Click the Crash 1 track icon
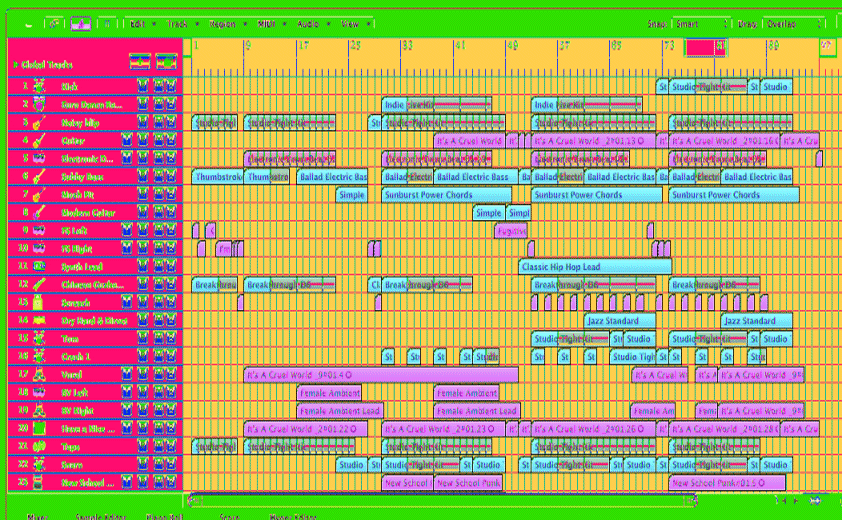This screenshot has height=520, width=842. [40, 357]
